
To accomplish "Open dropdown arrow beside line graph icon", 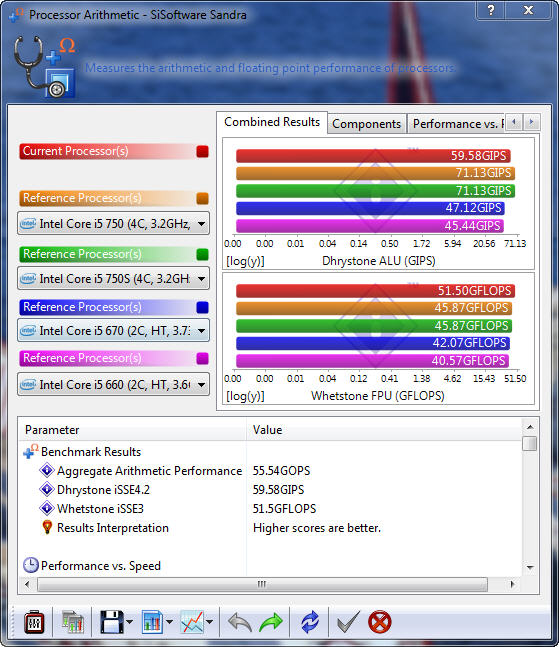I will point(210,622).
